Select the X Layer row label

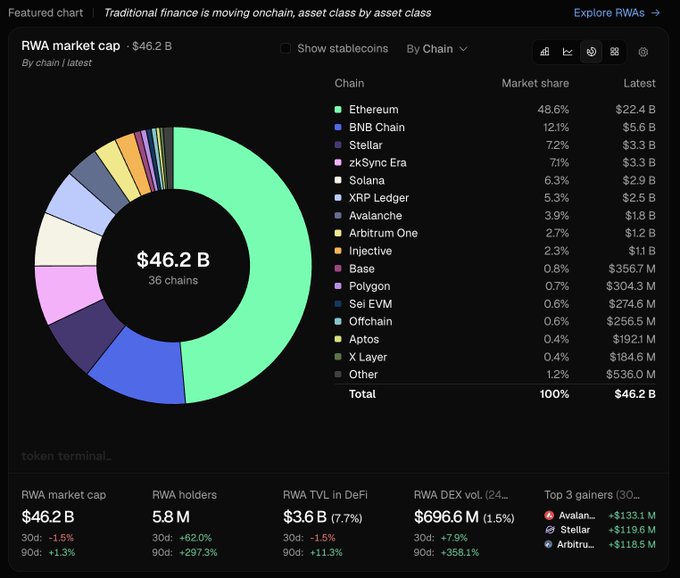(x=368, y=357)
